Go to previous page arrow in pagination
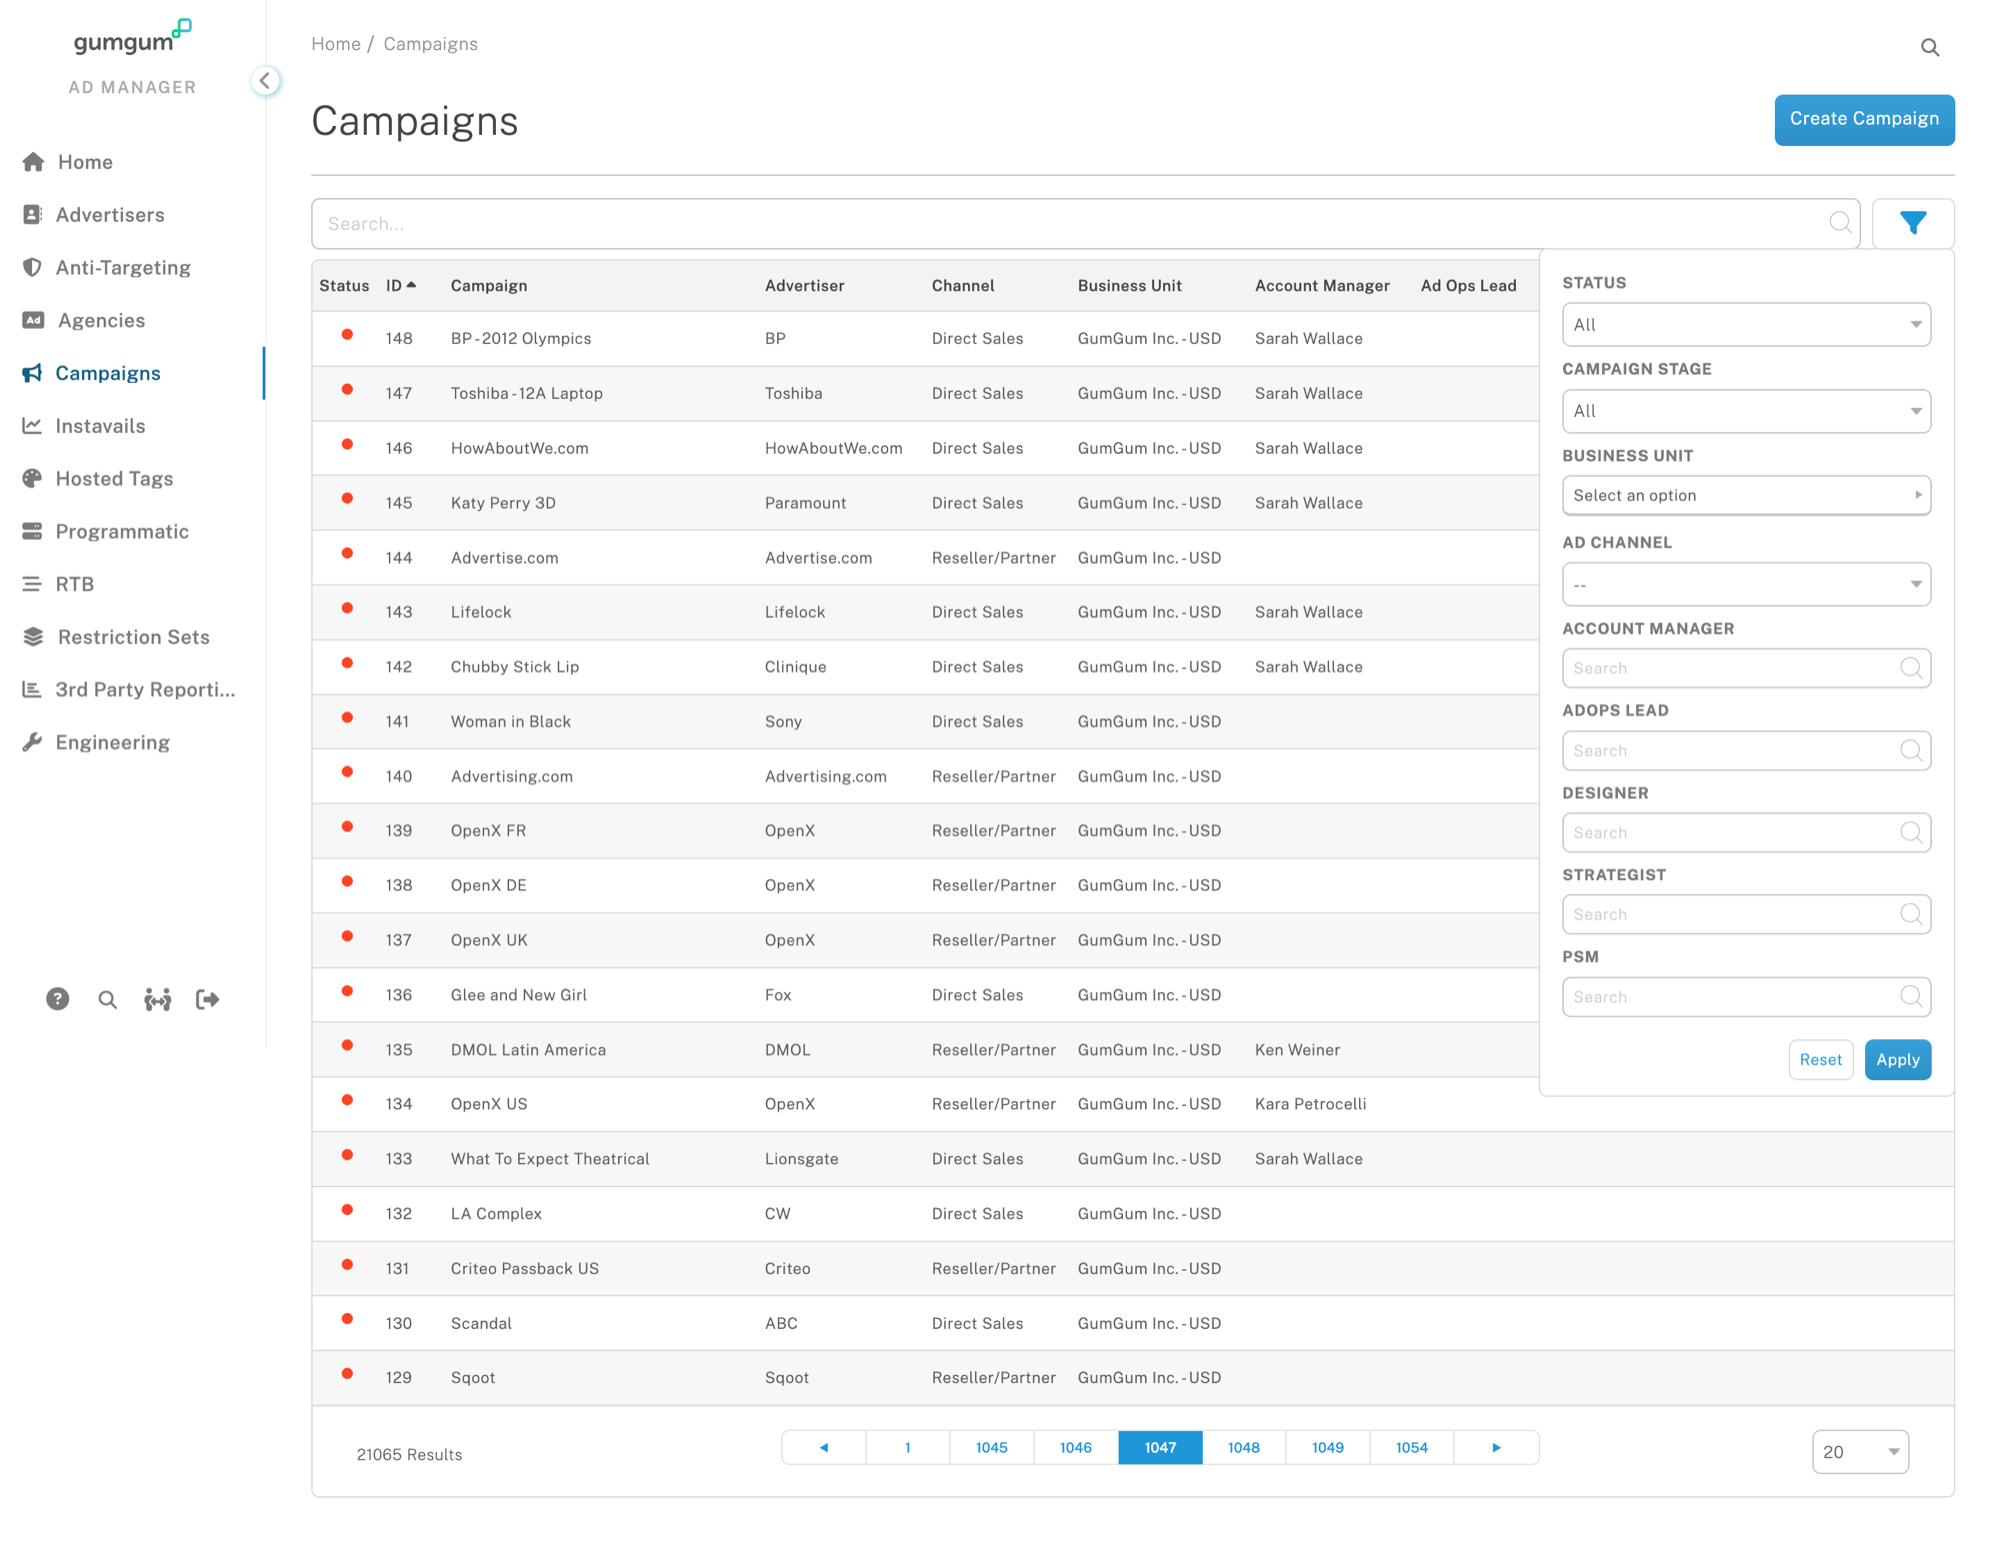Viewport: 2000px width, 1543px height. (x=824, y=1447)
